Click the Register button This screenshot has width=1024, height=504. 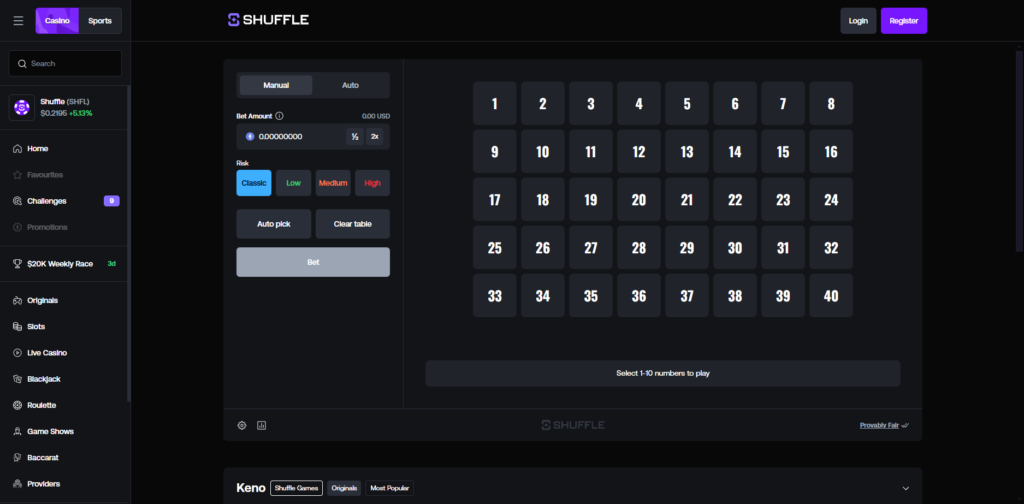click(x=904, y=21)
